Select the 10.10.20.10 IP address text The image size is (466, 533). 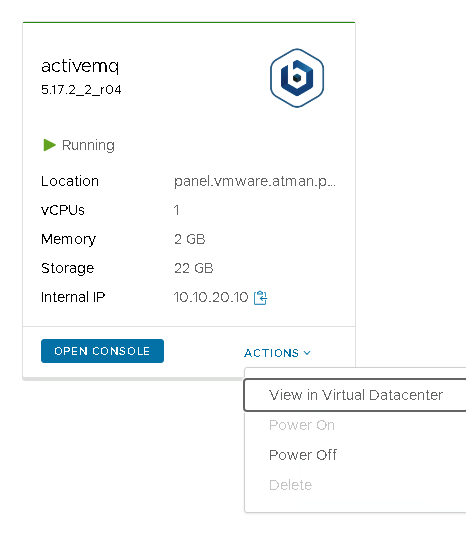211,297
